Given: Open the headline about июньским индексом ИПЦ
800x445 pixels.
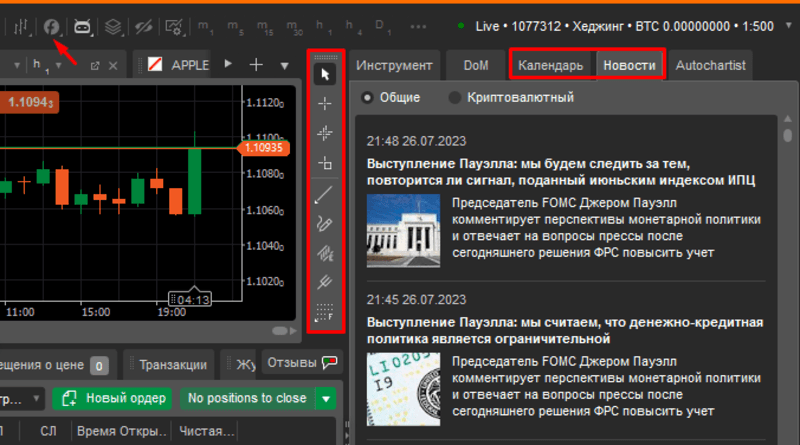Looking at the screenshot, I should pos(561,172).
